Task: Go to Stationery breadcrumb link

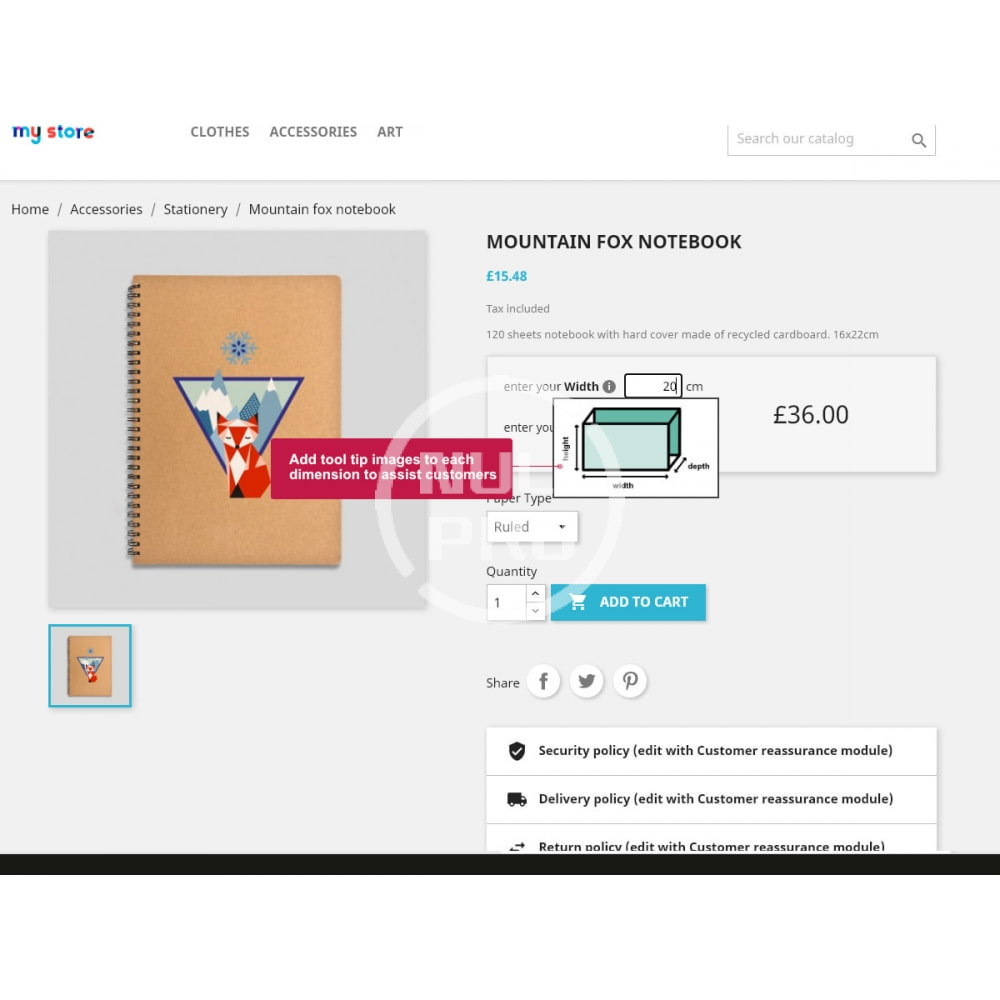Action: click(x=195, y=209)
